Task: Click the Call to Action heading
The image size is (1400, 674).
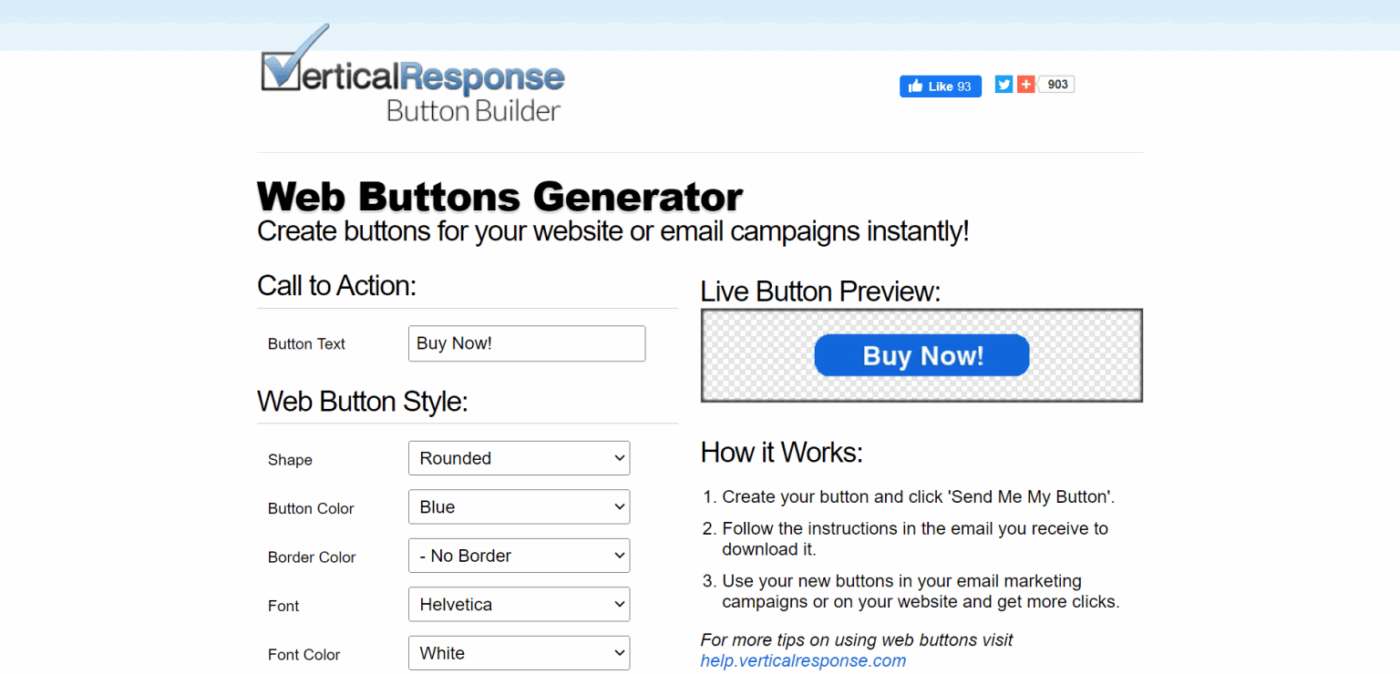Action: pos(336,286)
